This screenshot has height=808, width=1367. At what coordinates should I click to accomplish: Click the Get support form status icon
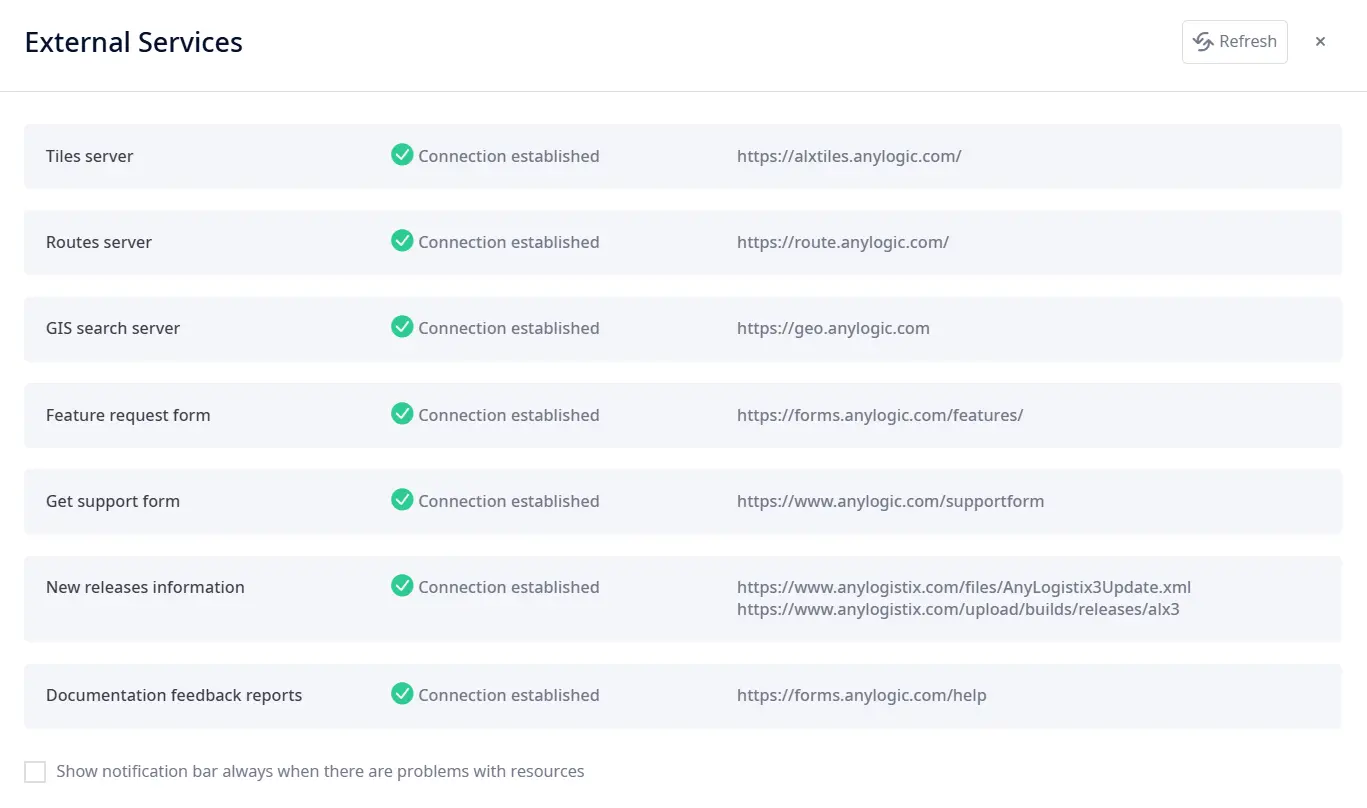pos(402,500)
